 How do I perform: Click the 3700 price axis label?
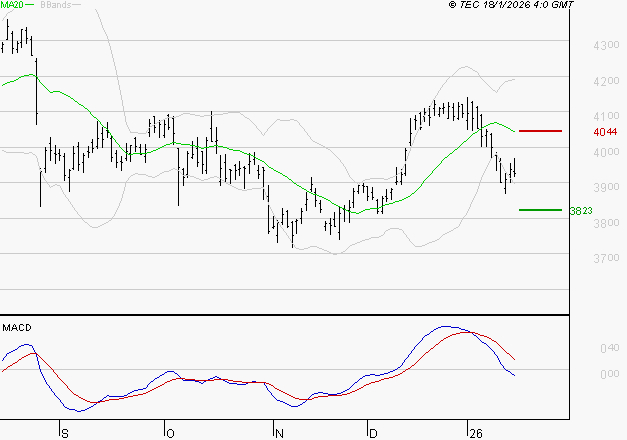606,258
